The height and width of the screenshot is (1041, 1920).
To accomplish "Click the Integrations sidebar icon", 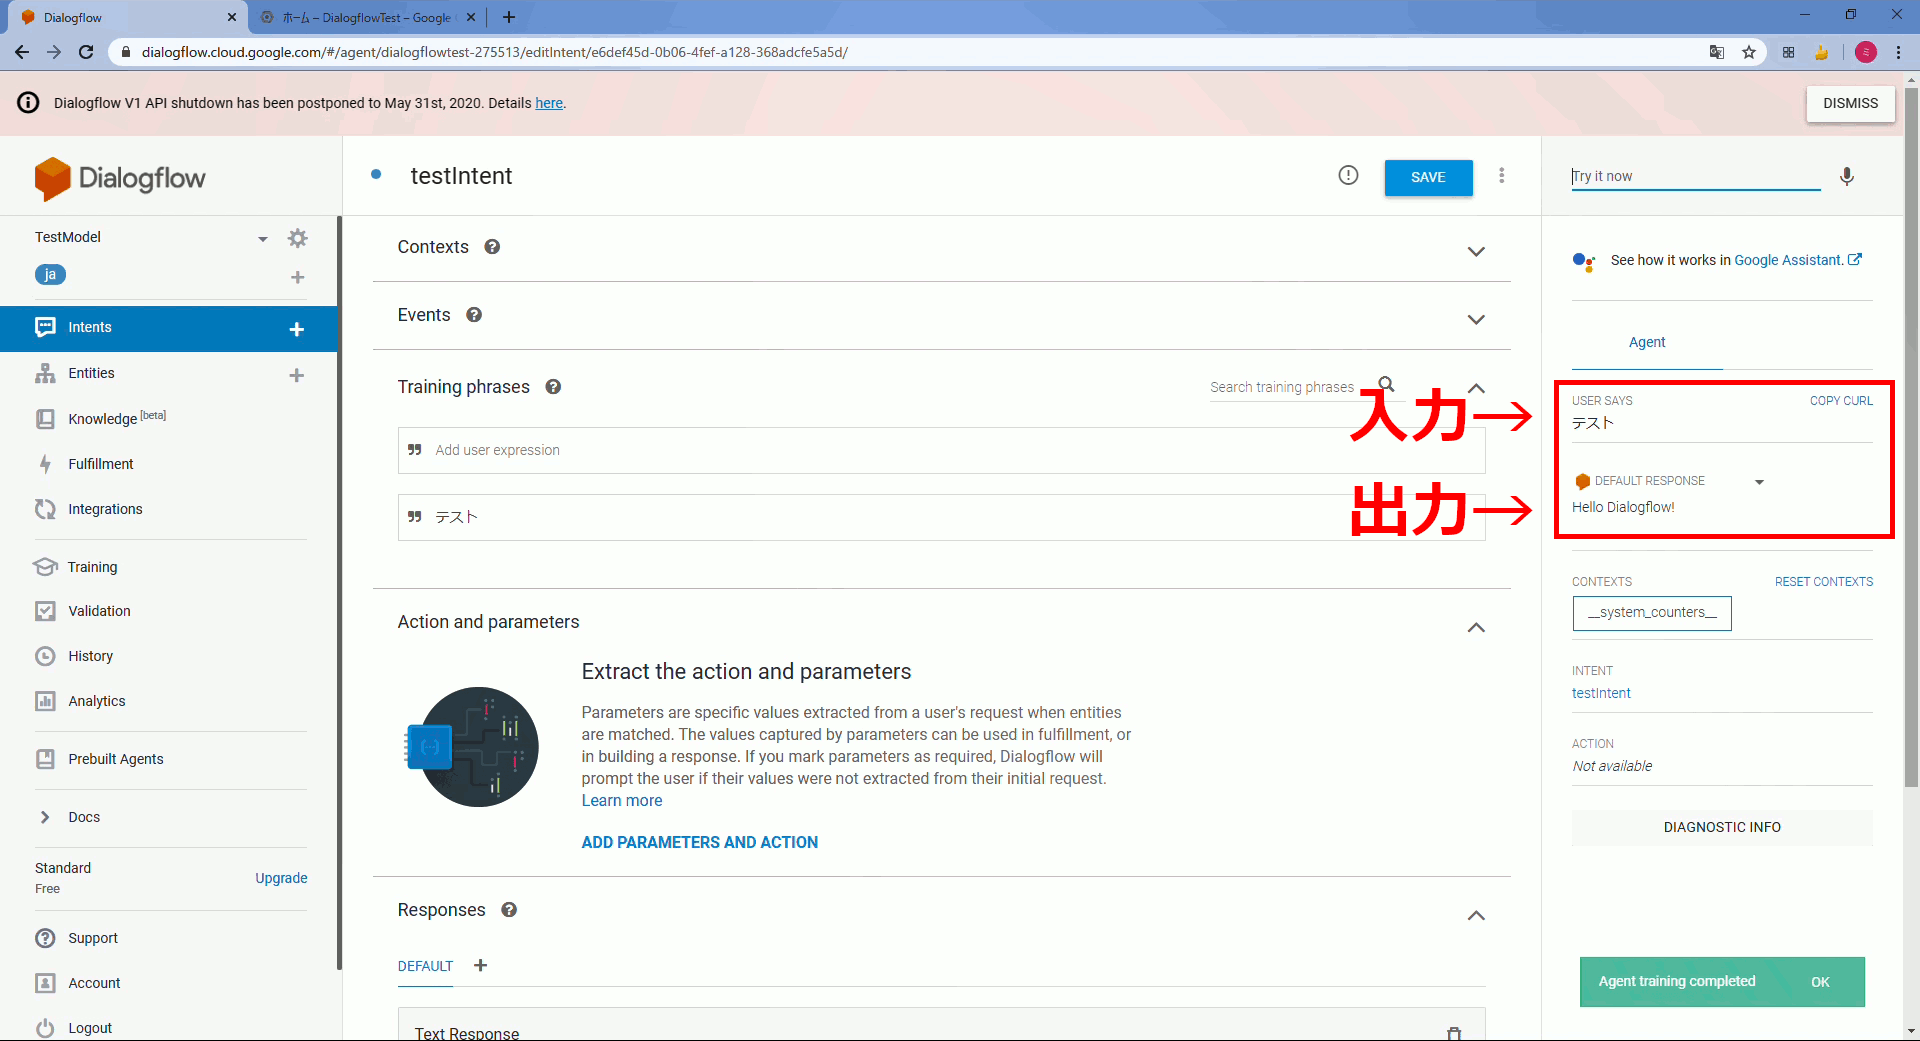I will (46, 509).
